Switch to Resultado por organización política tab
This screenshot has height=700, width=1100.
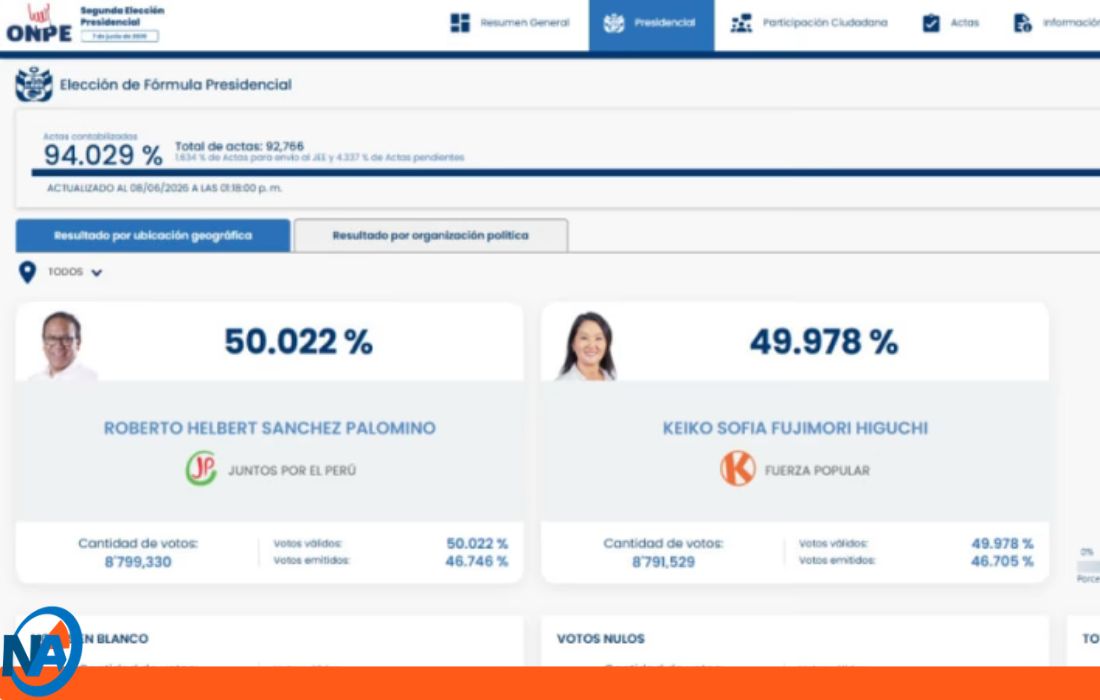[x=431, y=236]
